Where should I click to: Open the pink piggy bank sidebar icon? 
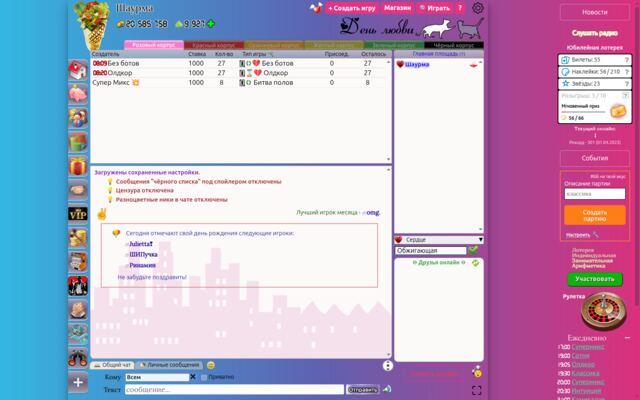[78, 94]
